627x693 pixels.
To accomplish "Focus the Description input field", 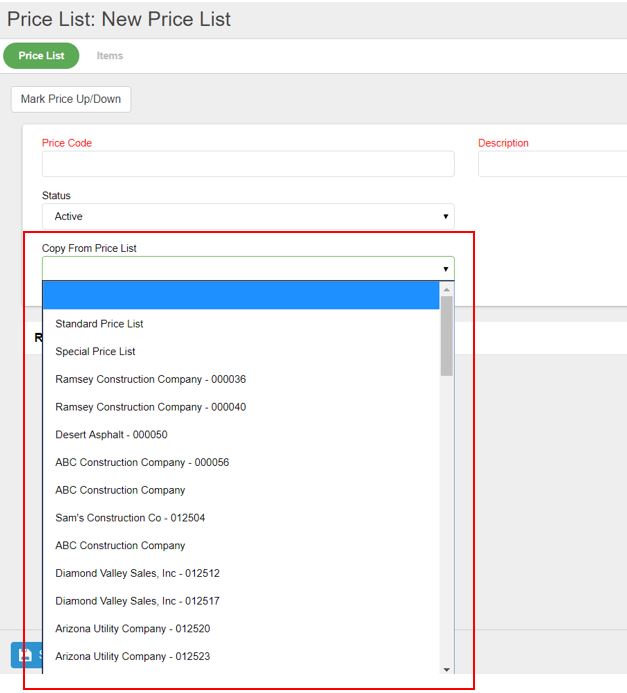I will click(552, 164).
